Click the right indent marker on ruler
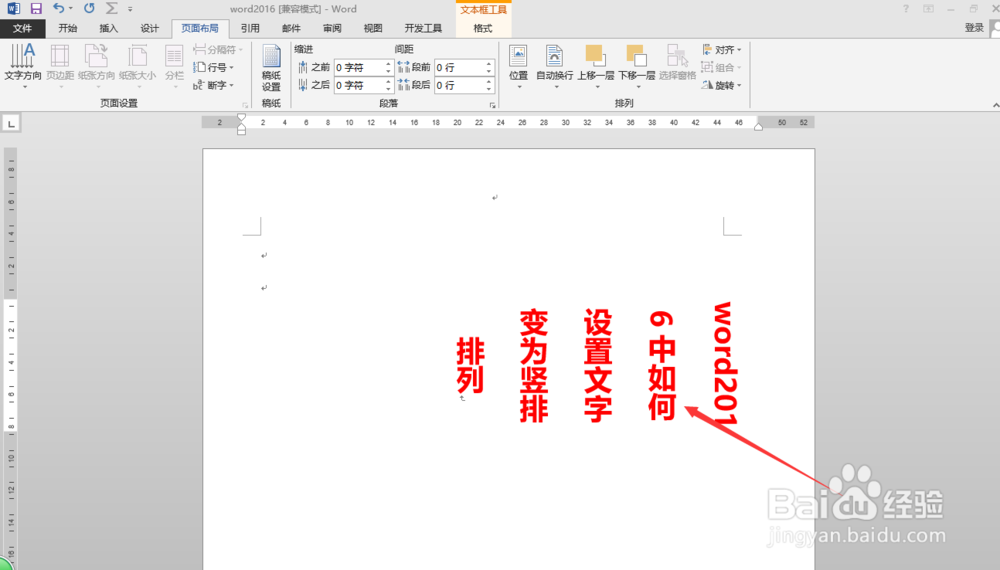This screenshot has height=570, width=1000. tap(758, 126)
